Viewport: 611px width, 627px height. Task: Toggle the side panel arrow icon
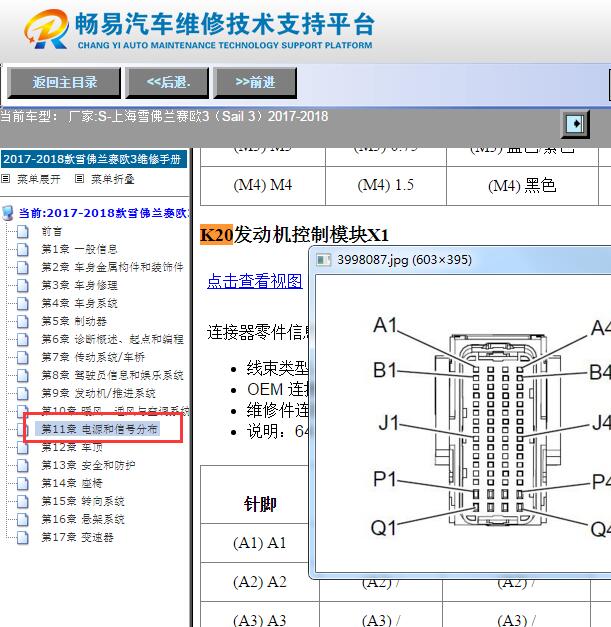(x=575, y=124)
